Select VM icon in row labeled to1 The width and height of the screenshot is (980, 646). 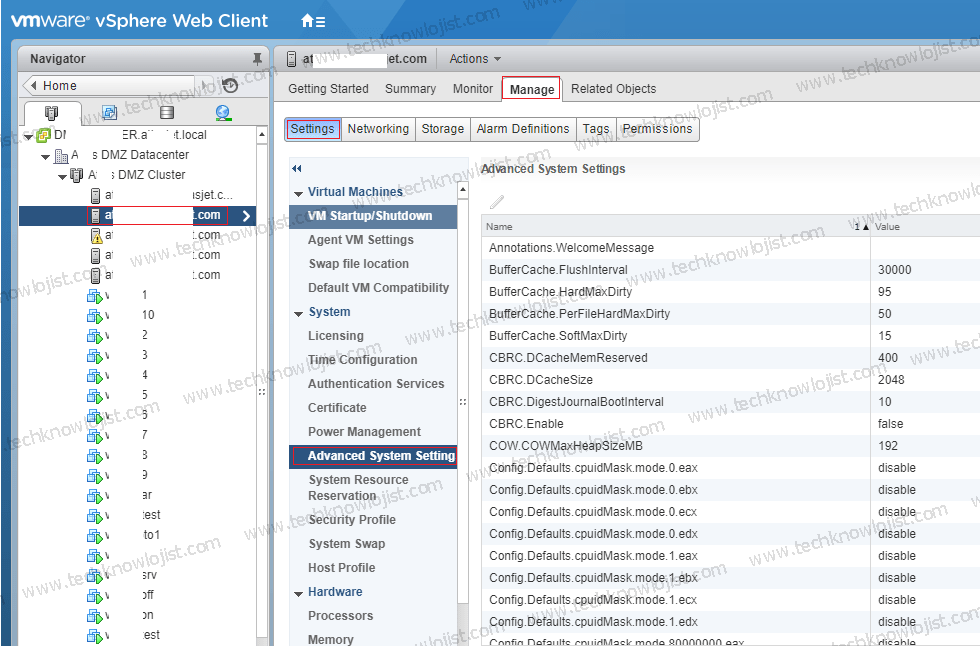(94, 536)
